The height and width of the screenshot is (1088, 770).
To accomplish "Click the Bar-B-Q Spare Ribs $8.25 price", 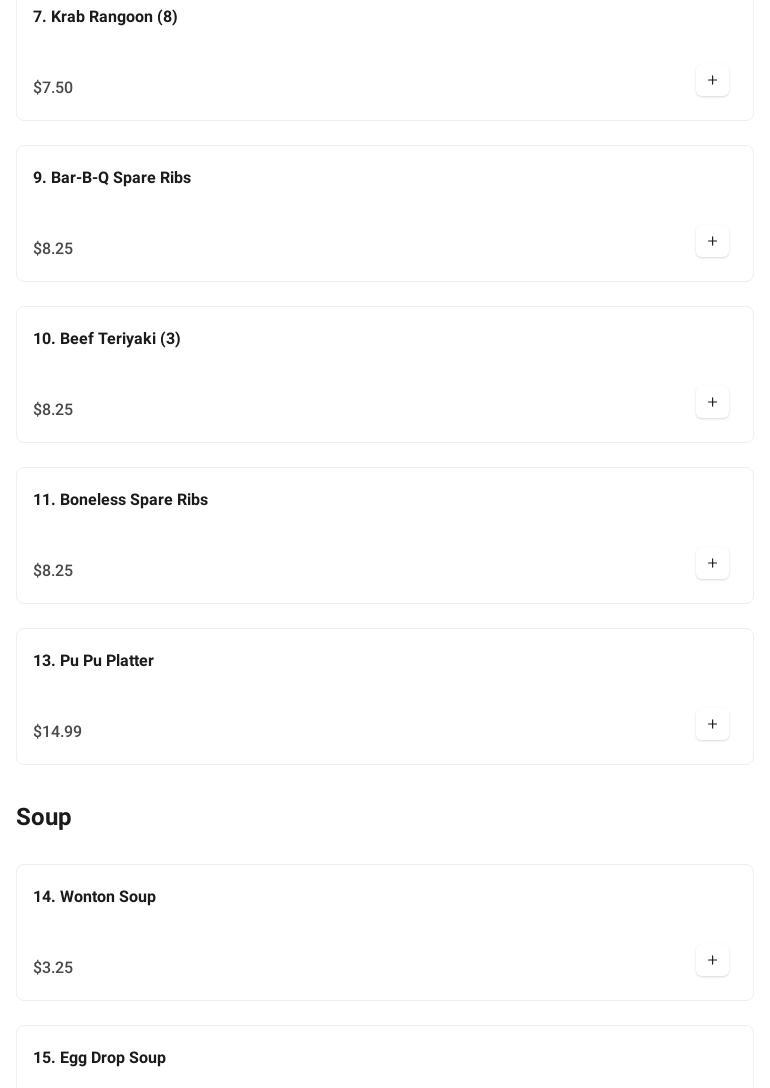I will click(53, 249).
